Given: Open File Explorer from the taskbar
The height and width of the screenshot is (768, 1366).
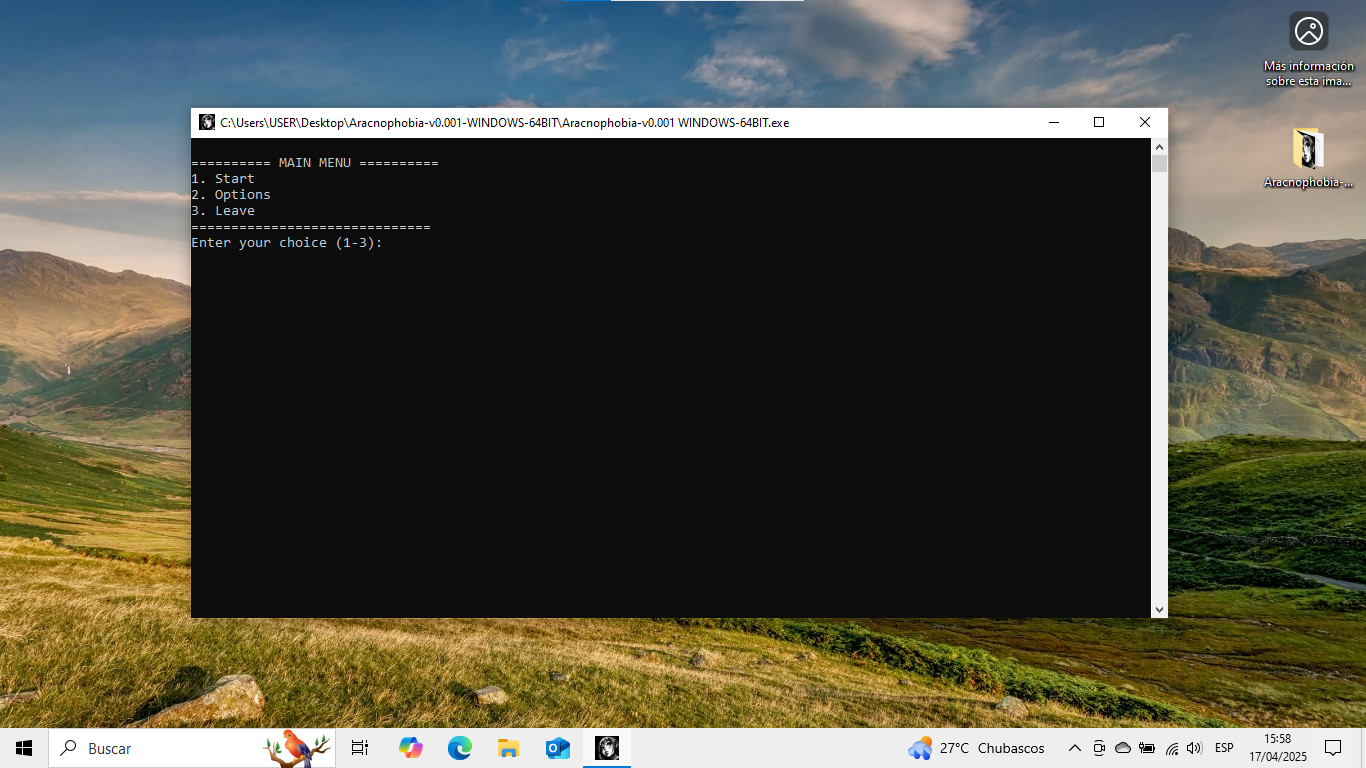Looking at the screenshot, I should (x=508, y=748).
